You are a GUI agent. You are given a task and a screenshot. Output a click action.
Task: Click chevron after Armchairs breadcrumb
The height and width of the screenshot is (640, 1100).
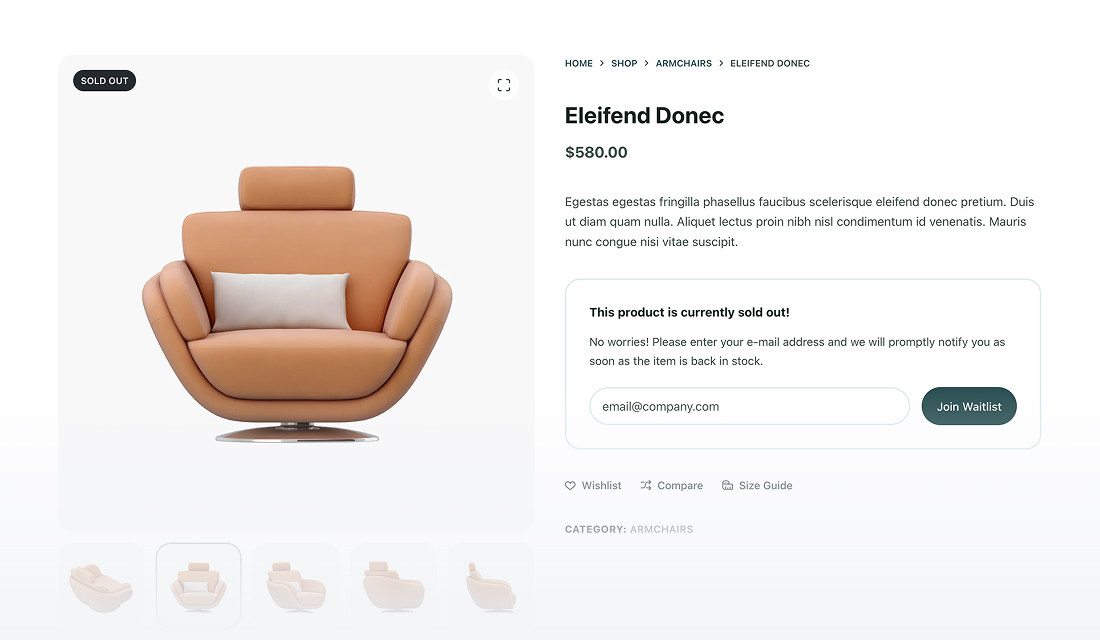pos(721,63)
